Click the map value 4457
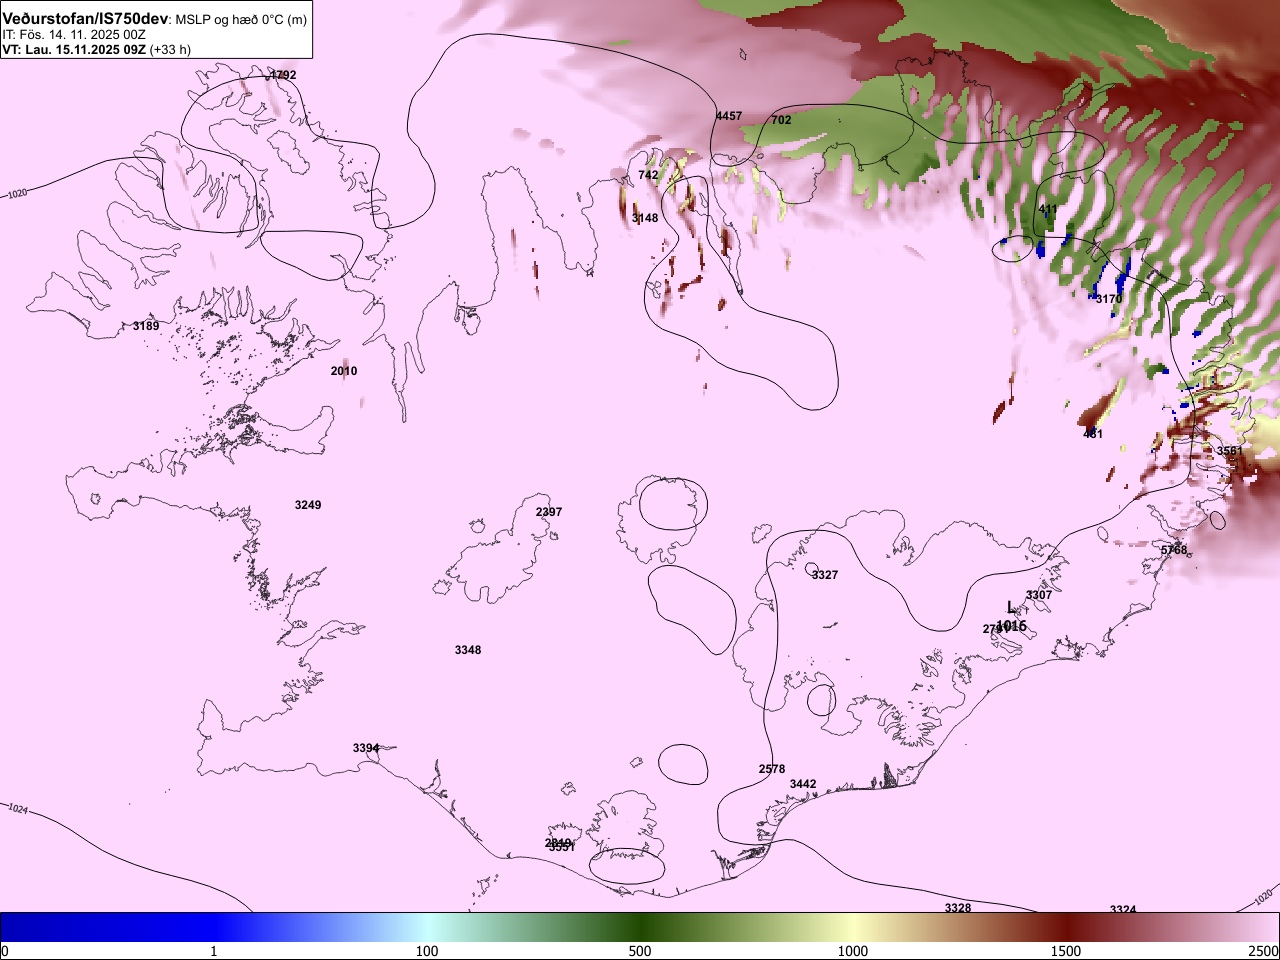1280x960 pixels. pyautogui.click(x=729, y=116)
